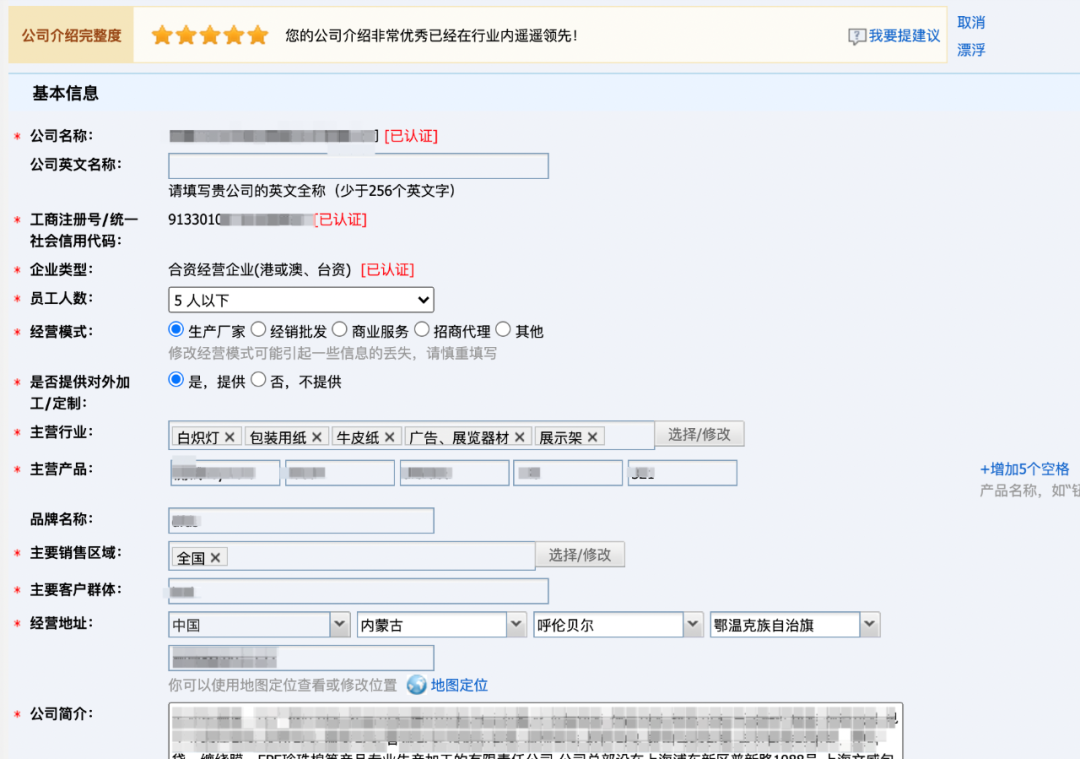Click the globe icon for 地图定位
Viewport: 1080px width, 759px height.
click(416, 685)
